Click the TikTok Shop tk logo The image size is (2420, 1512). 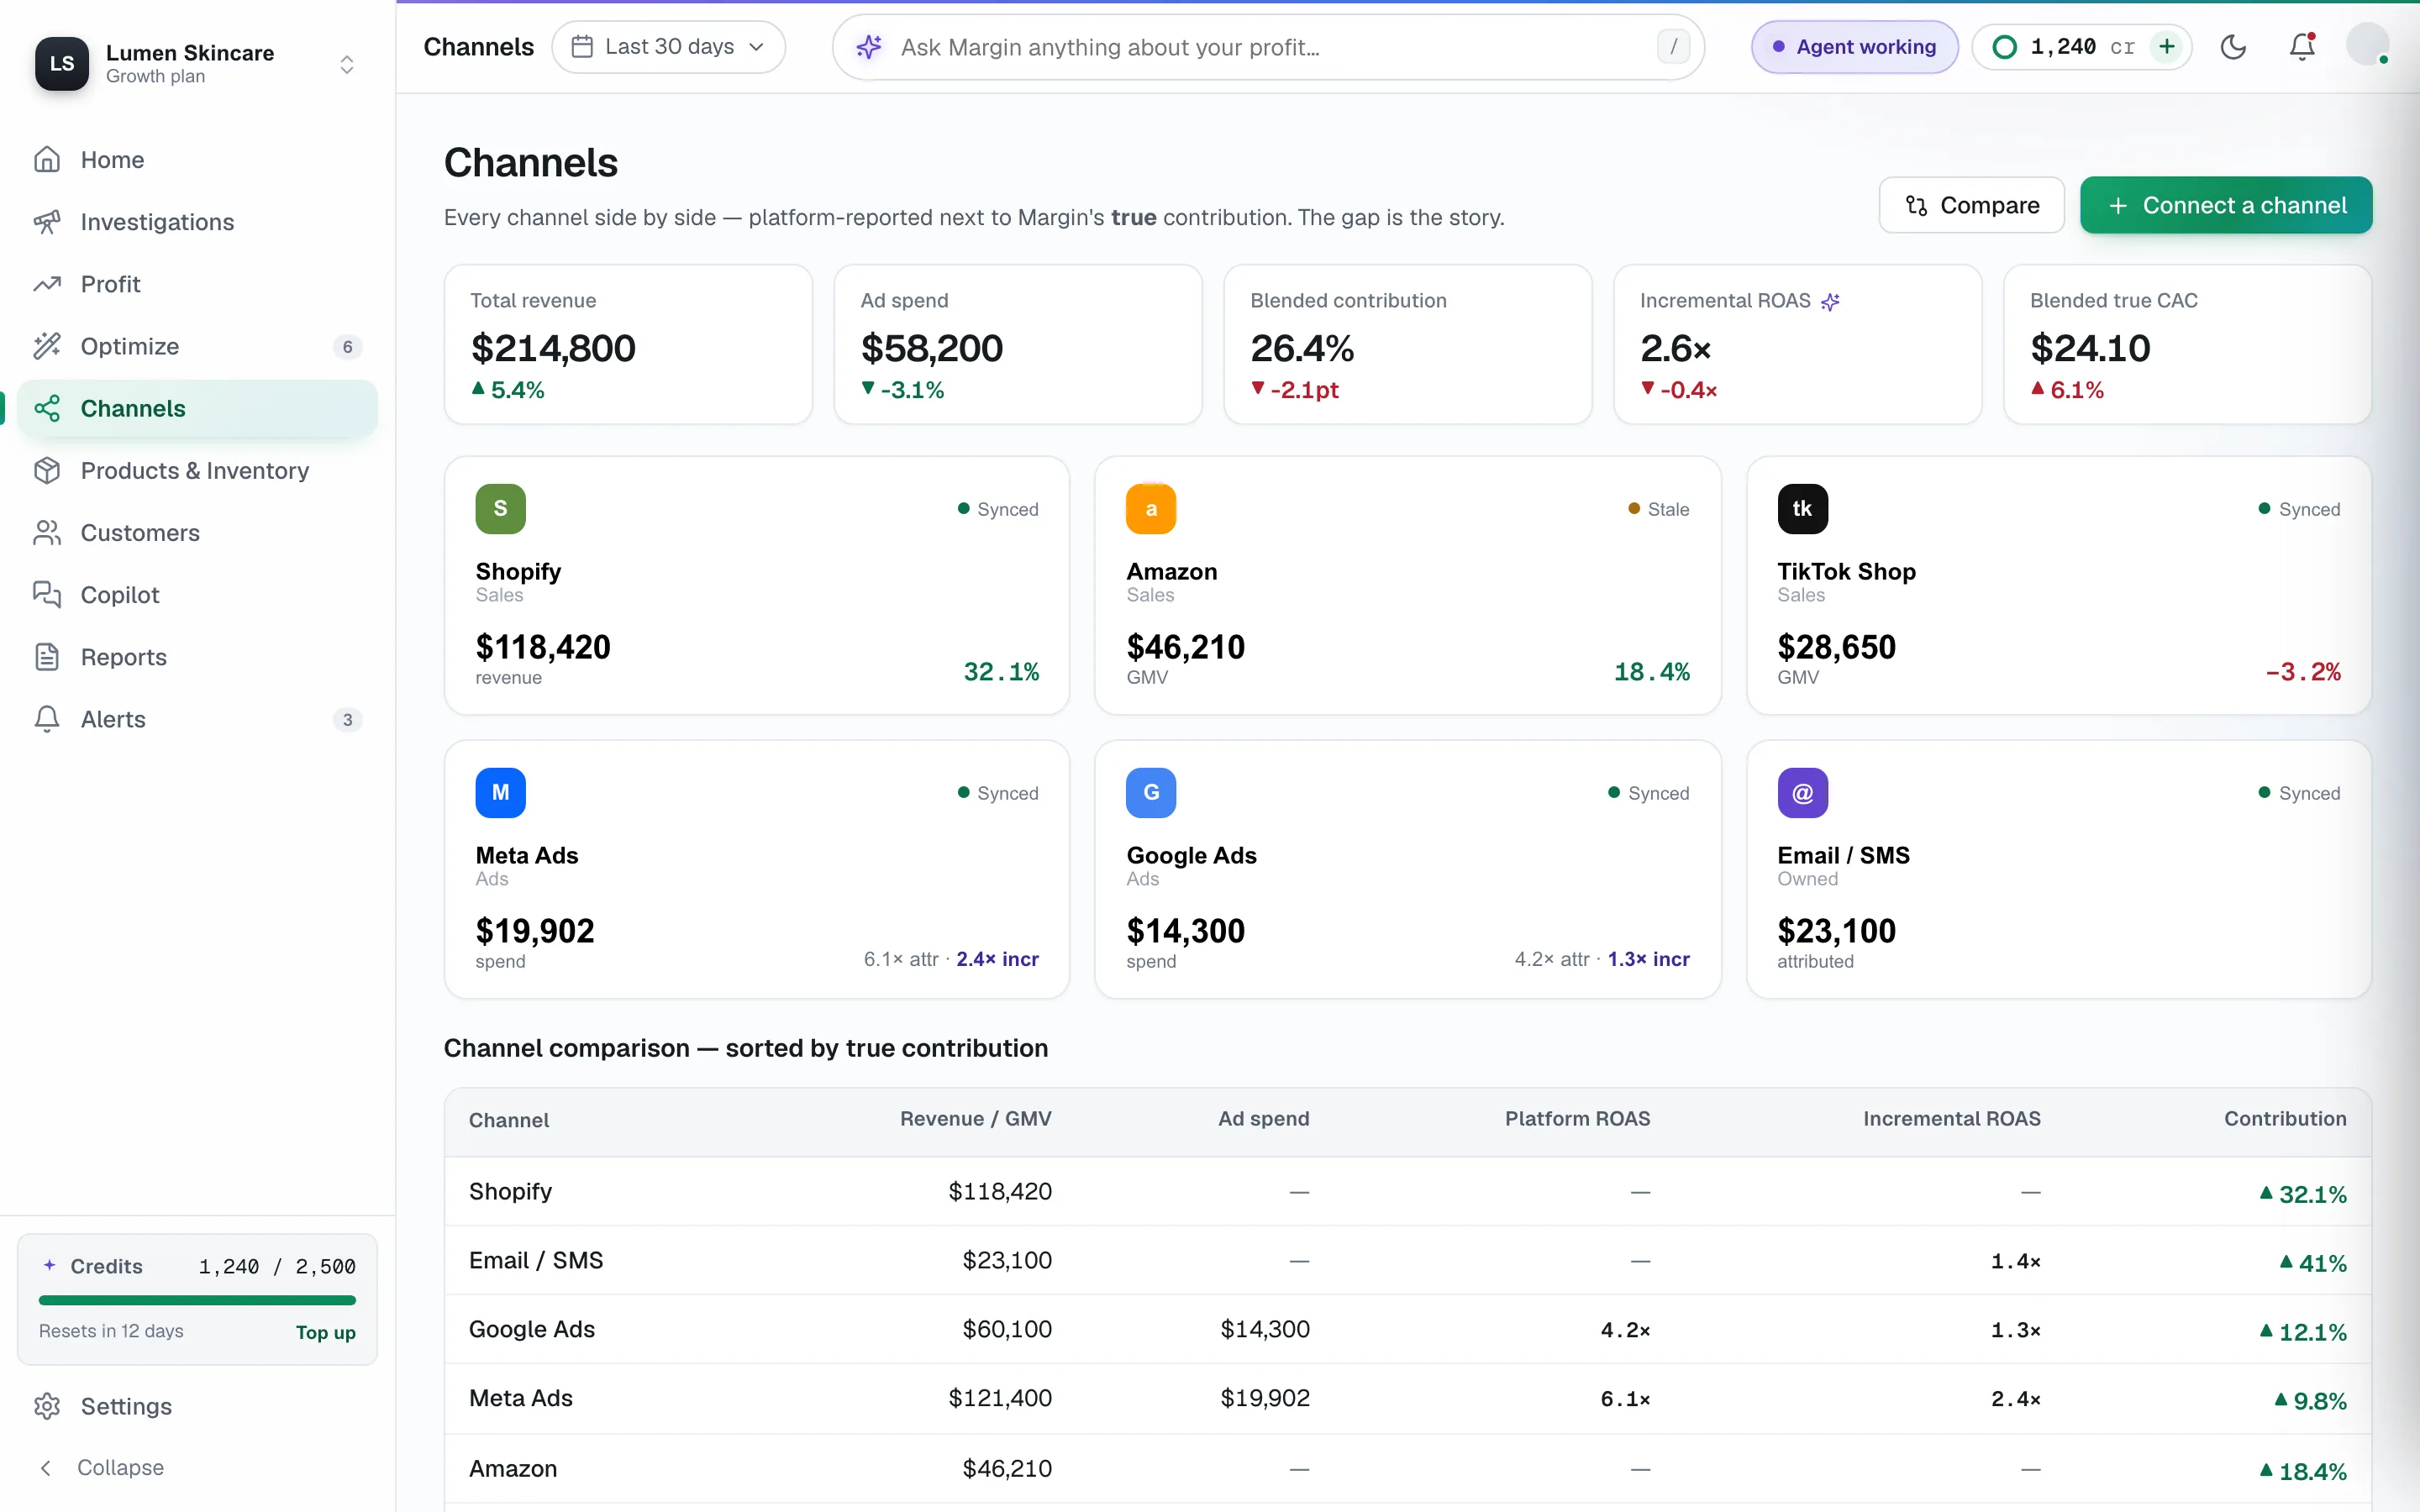point(1802,509)
